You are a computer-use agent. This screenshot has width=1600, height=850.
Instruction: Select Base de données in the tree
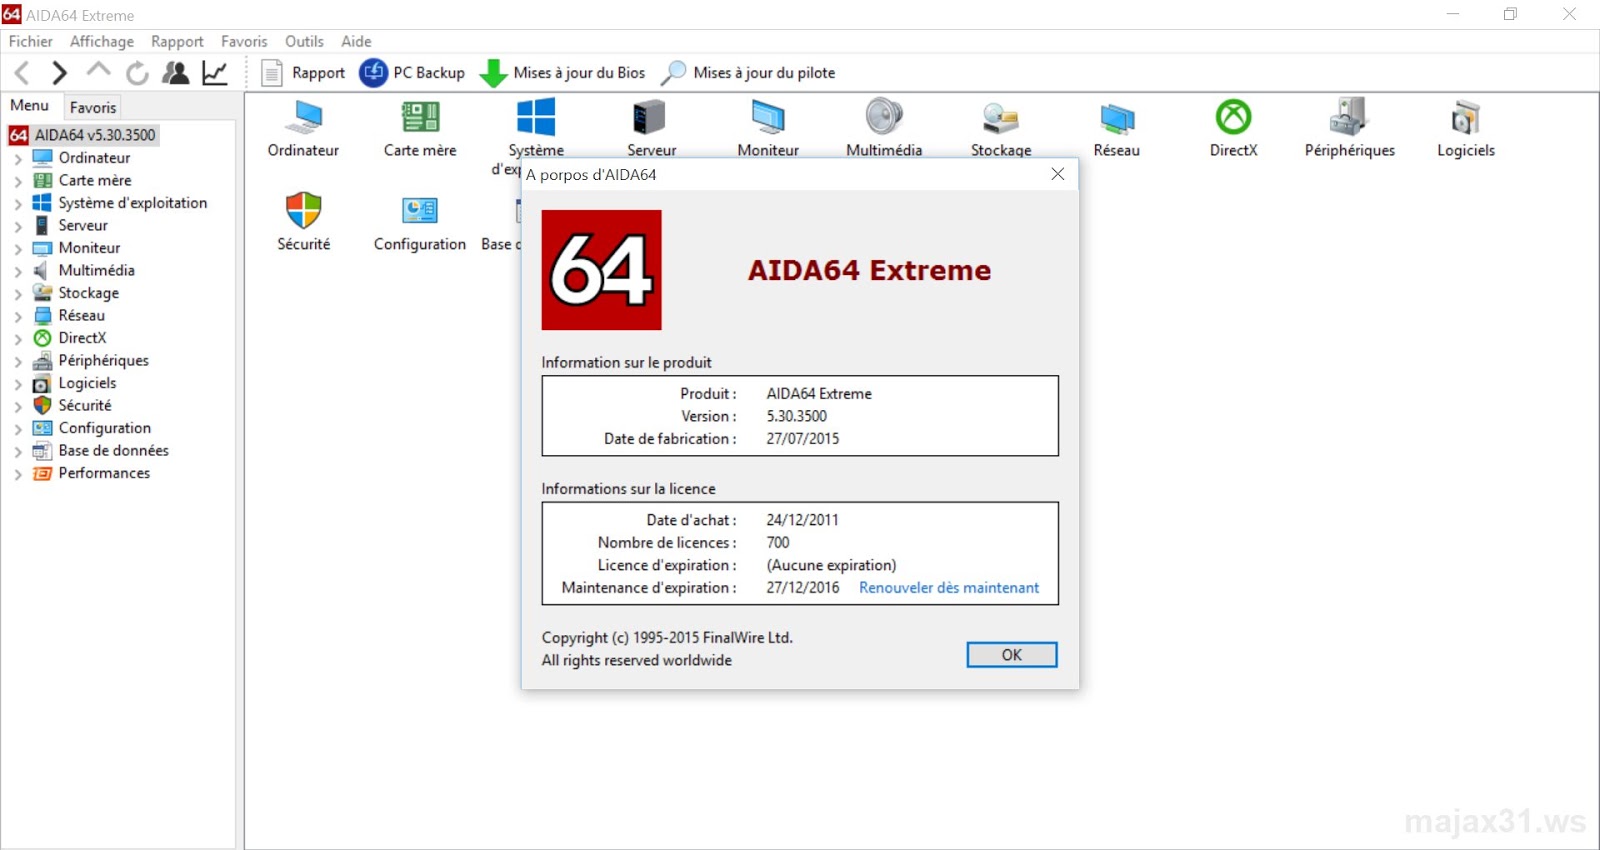tap(113, 451)
